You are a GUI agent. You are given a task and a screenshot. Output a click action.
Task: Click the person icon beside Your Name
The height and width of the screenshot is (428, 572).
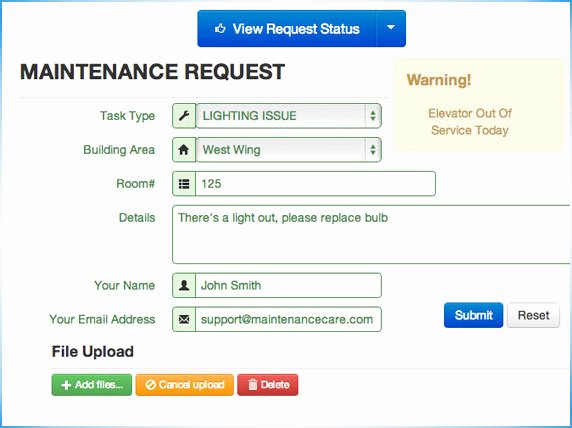pyautogui.click(x=184, y=285)
